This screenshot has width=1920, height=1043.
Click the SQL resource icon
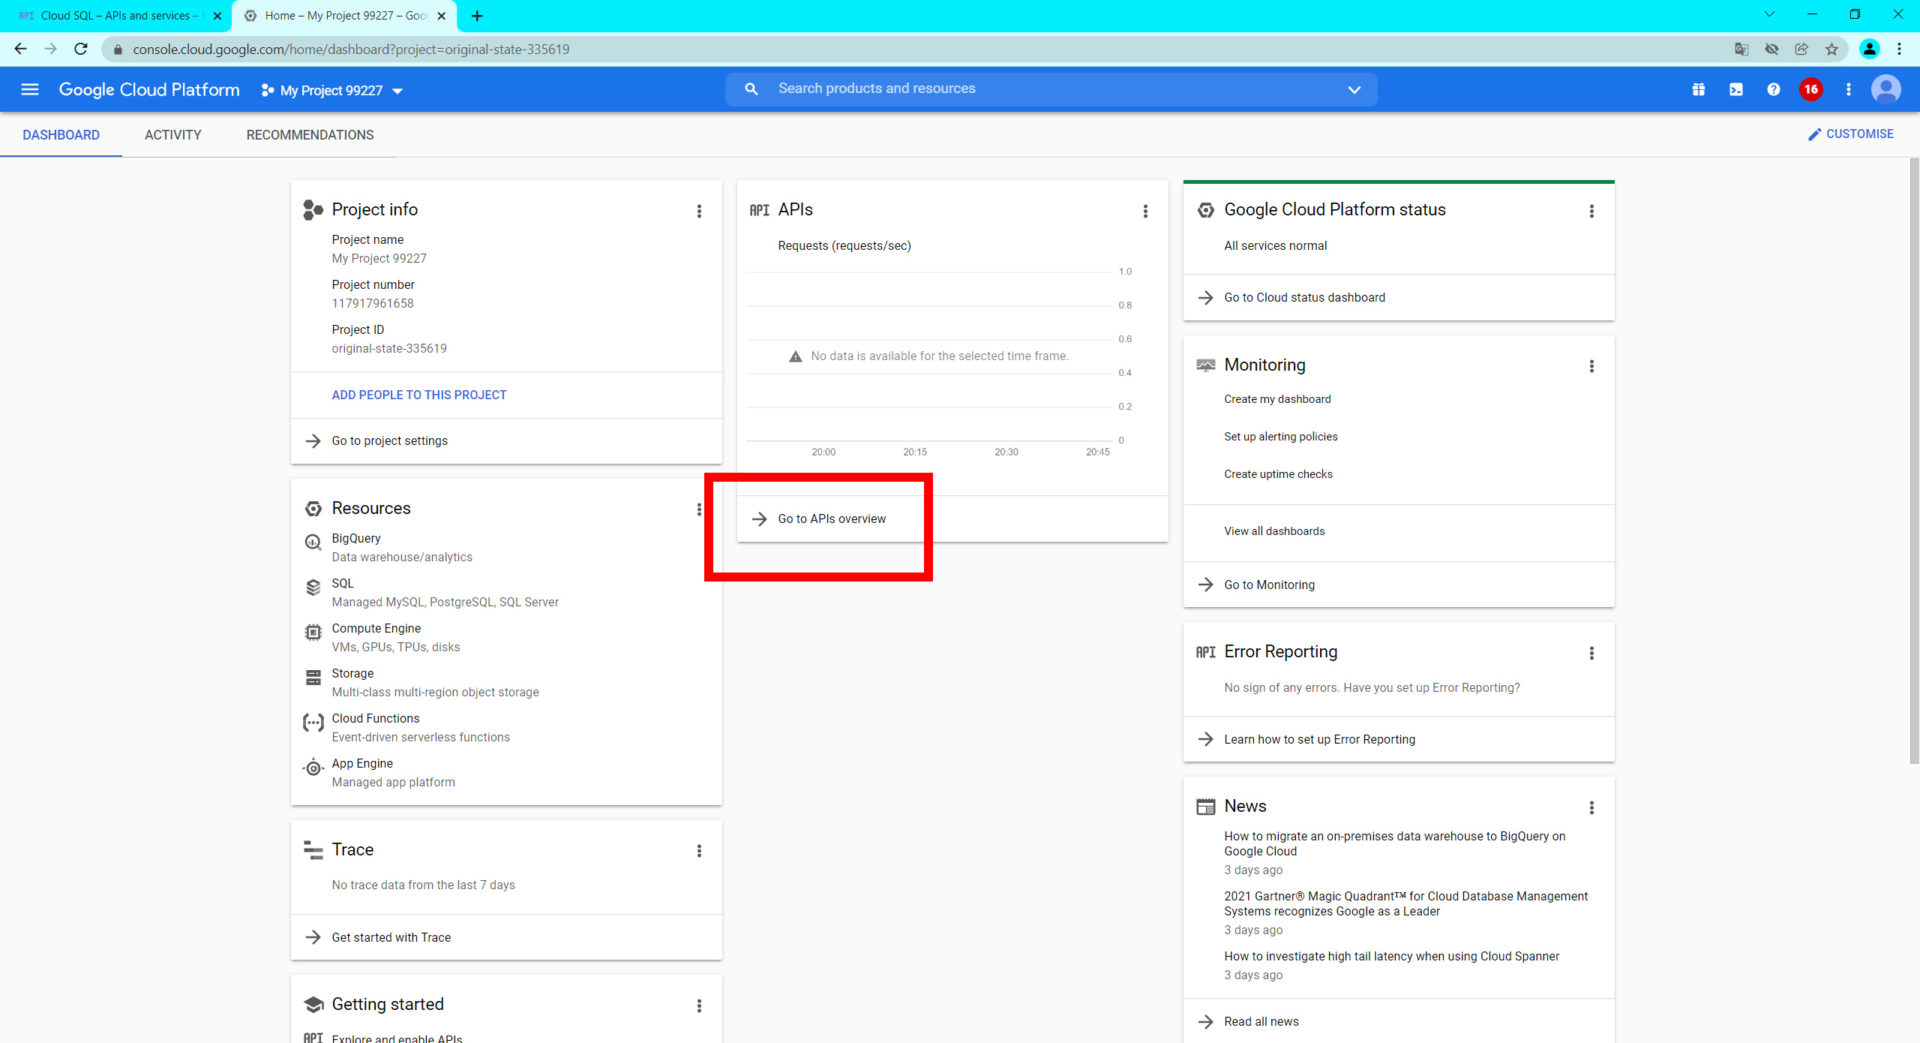313,588
